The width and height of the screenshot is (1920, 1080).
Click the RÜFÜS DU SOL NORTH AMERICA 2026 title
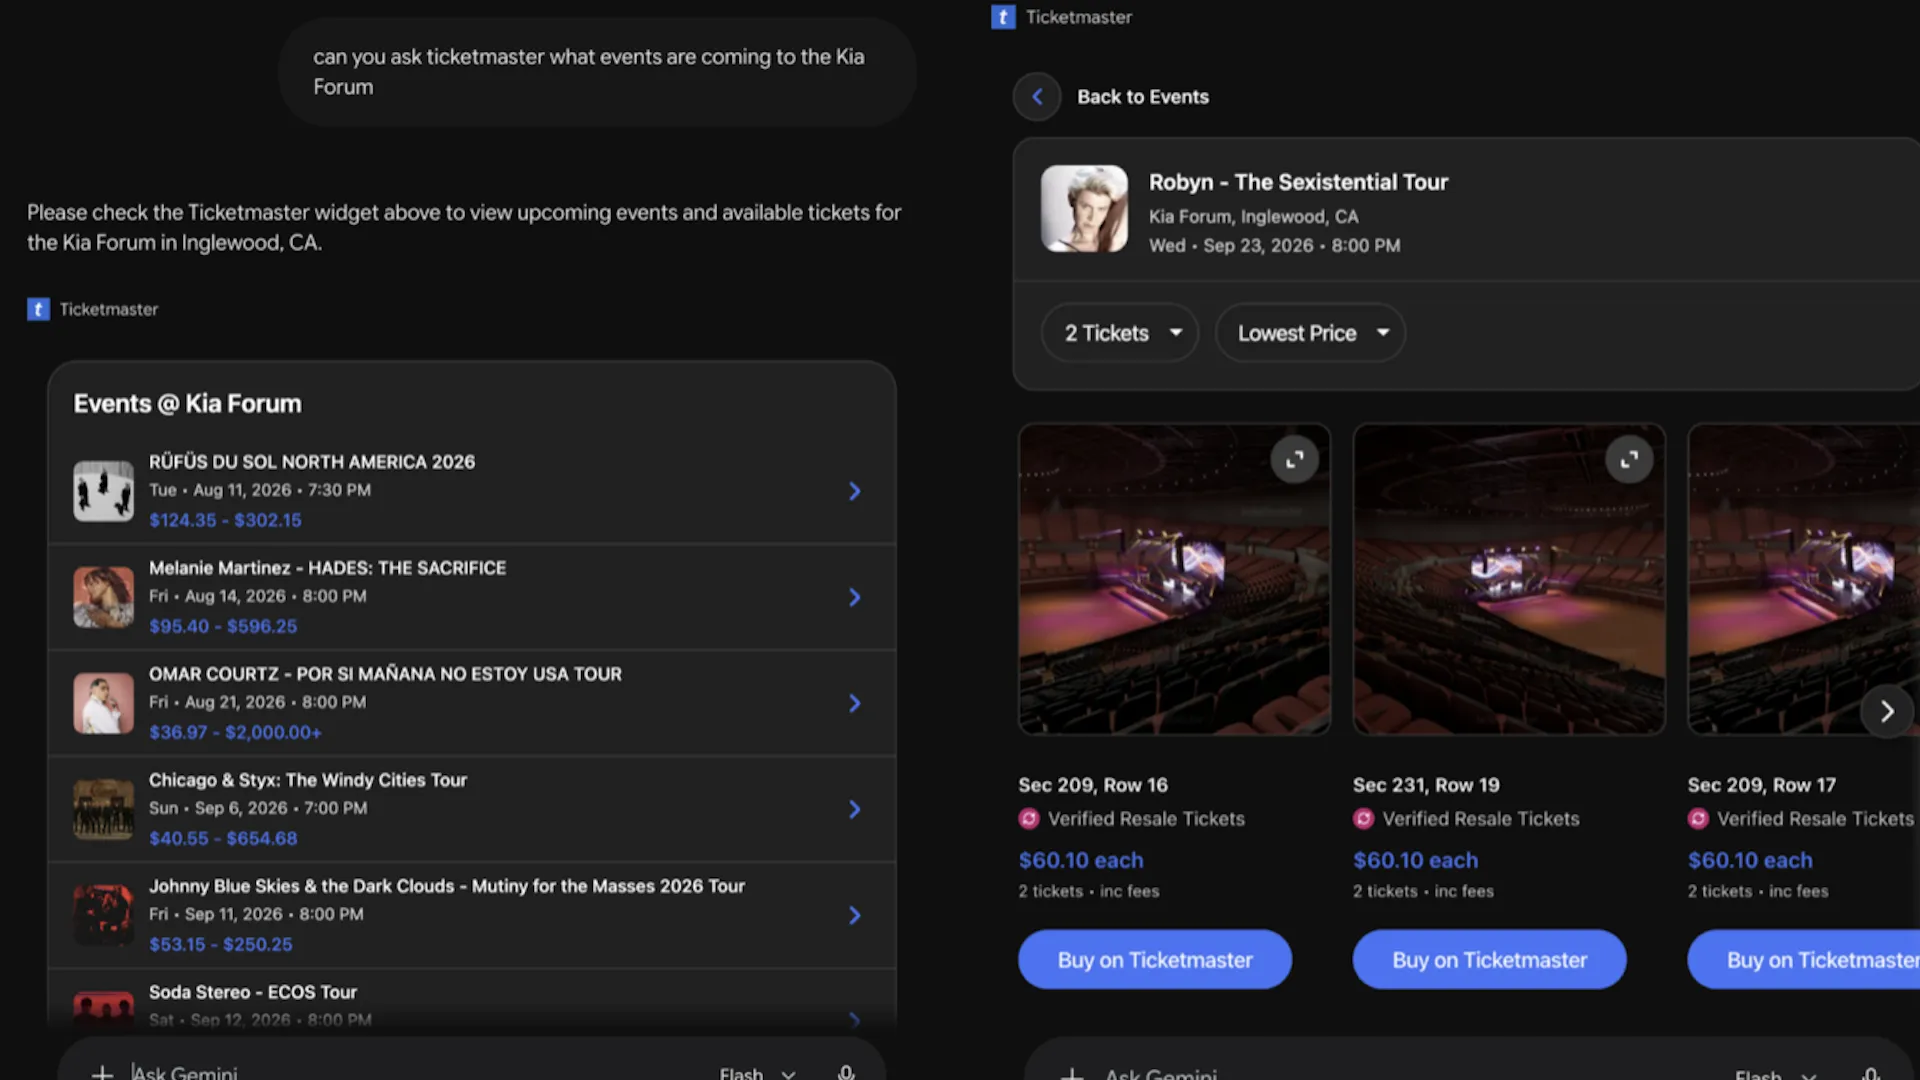[312, 462]
